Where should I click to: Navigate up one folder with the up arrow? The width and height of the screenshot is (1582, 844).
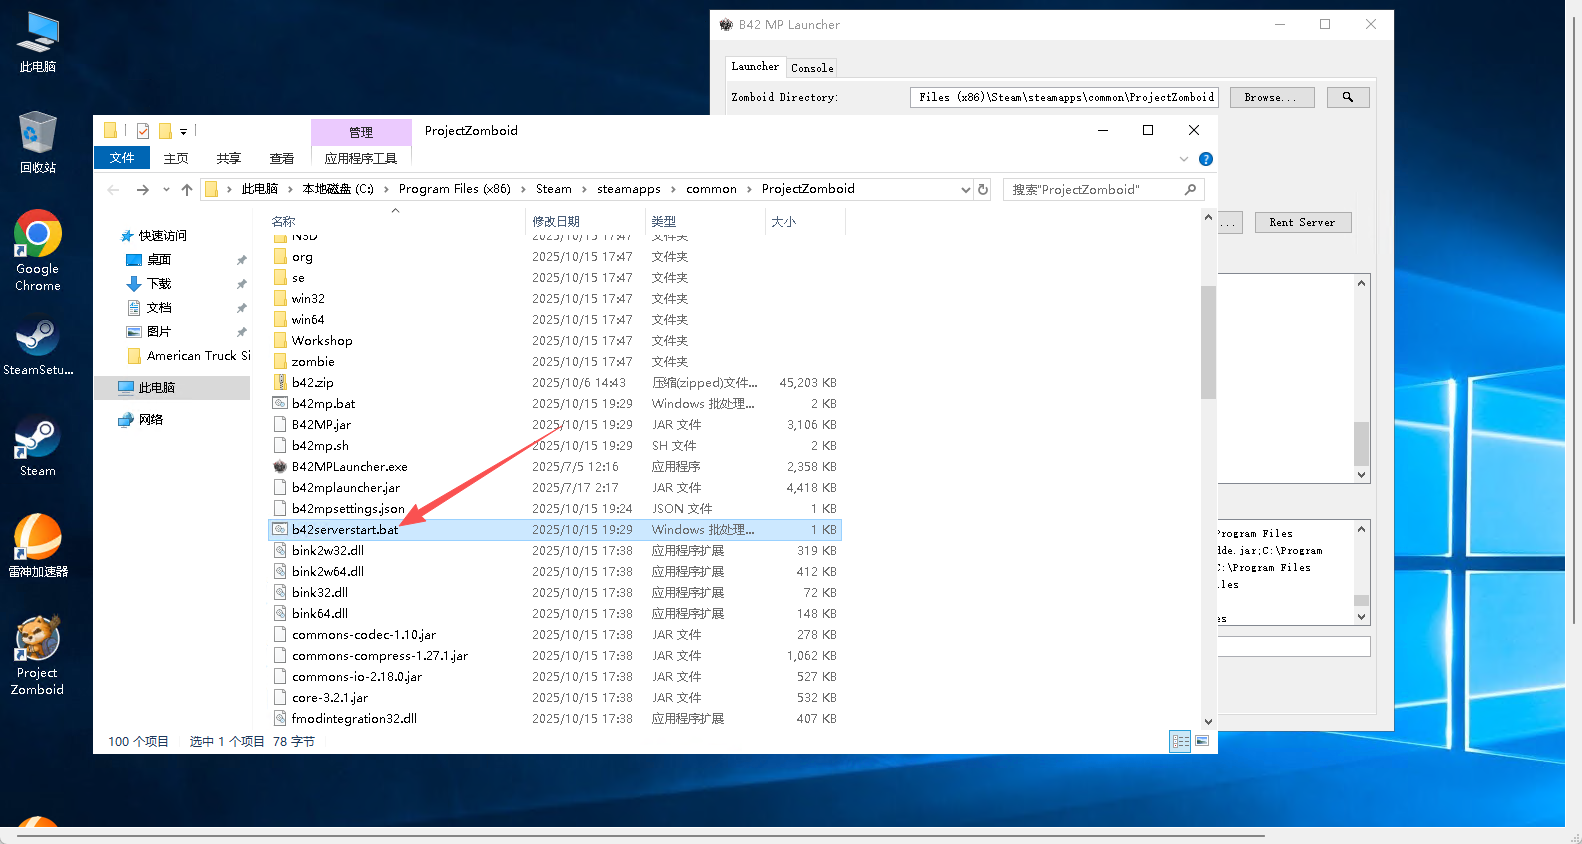click(x=187, y=189)
